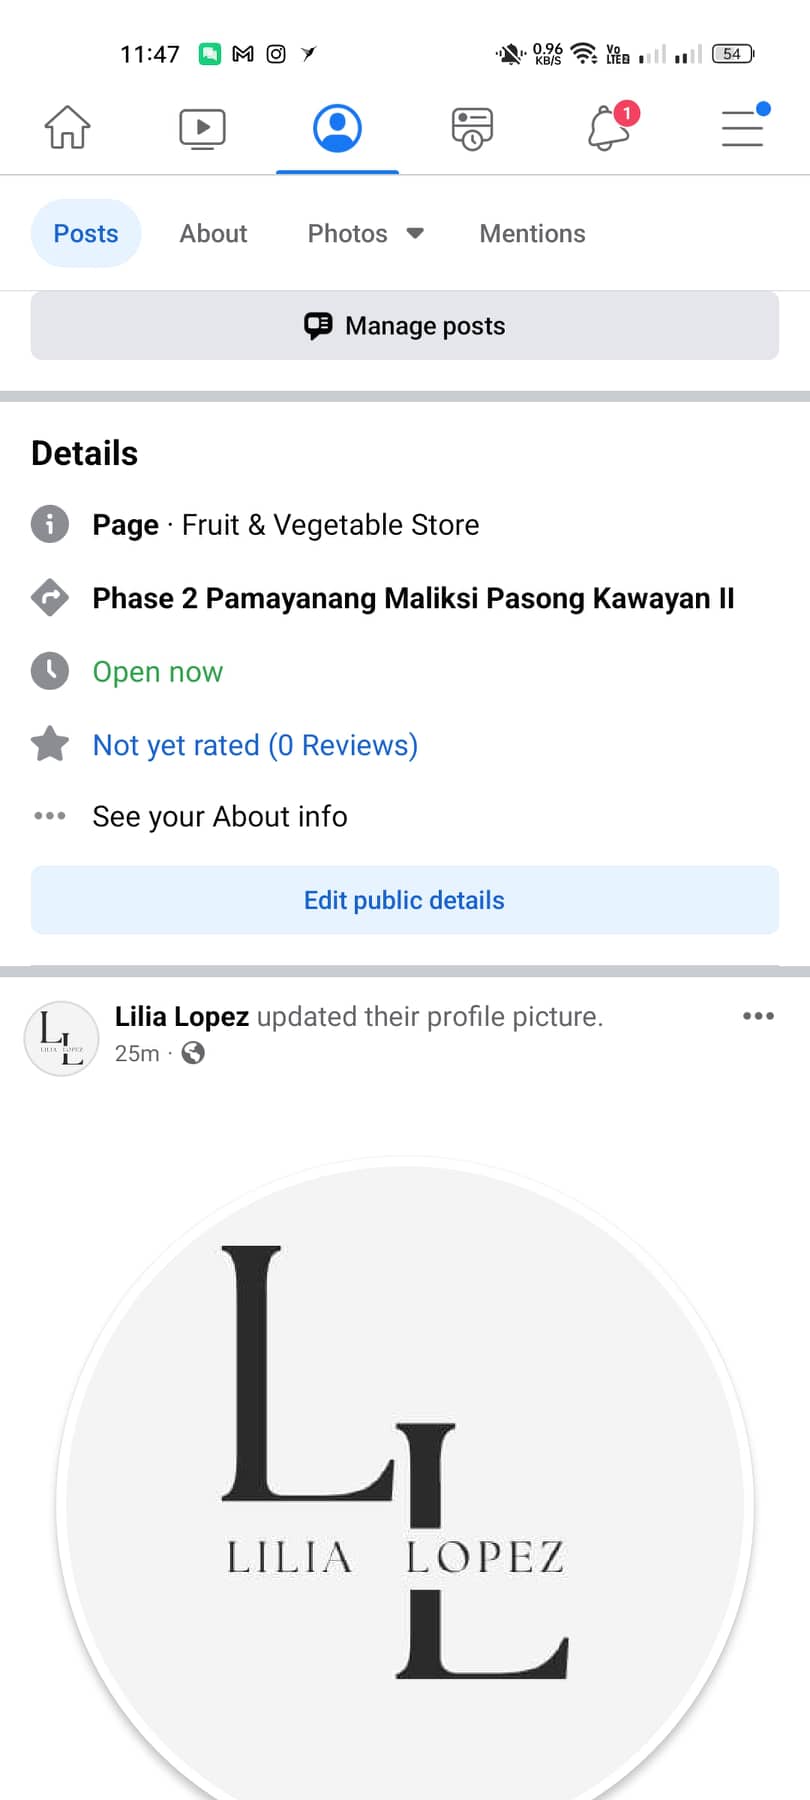This screenshot has width=810, height=1800.
Task: Expand See your About info
Action: pyautogui.click(x=219, y=817)
